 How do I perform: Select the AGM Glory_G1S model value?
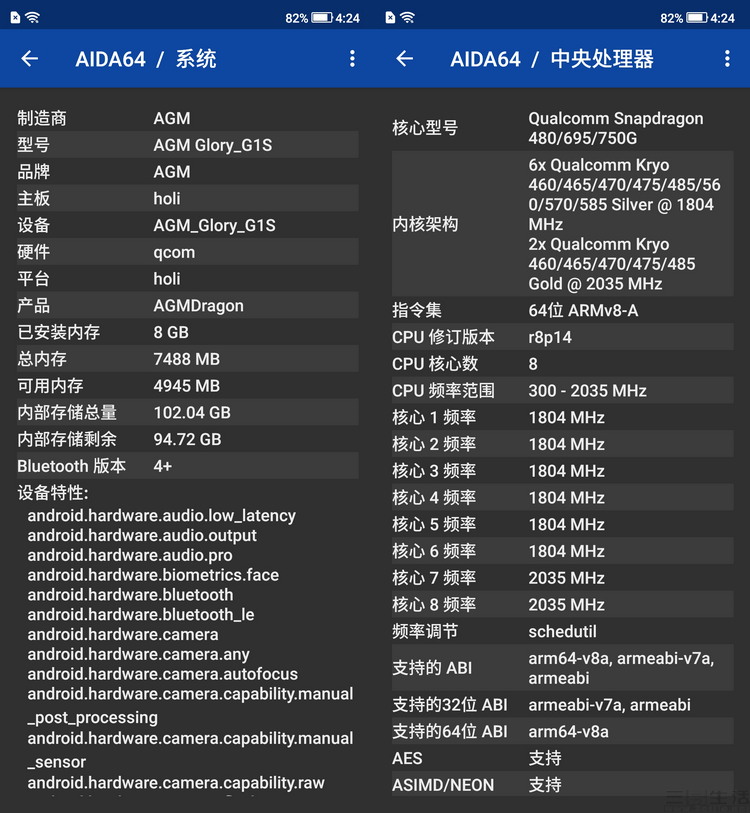(x=213, y=145)
